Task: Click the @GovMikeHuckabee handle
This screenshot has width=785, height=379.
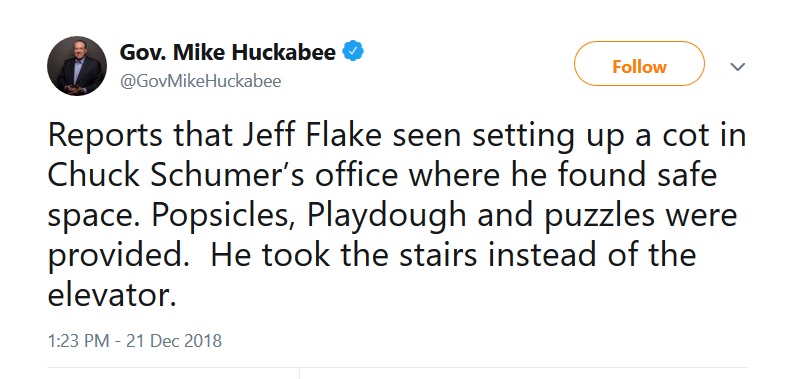Action: tap(200, 81)
